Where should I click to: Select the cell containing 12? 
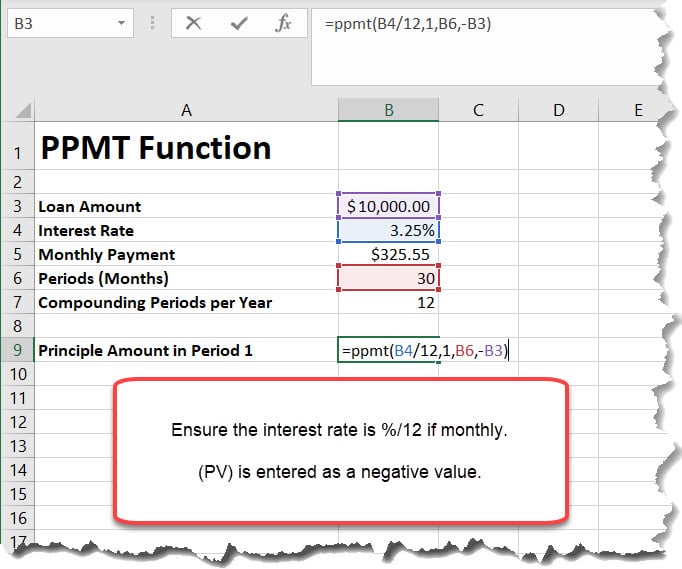coord(388,302)
